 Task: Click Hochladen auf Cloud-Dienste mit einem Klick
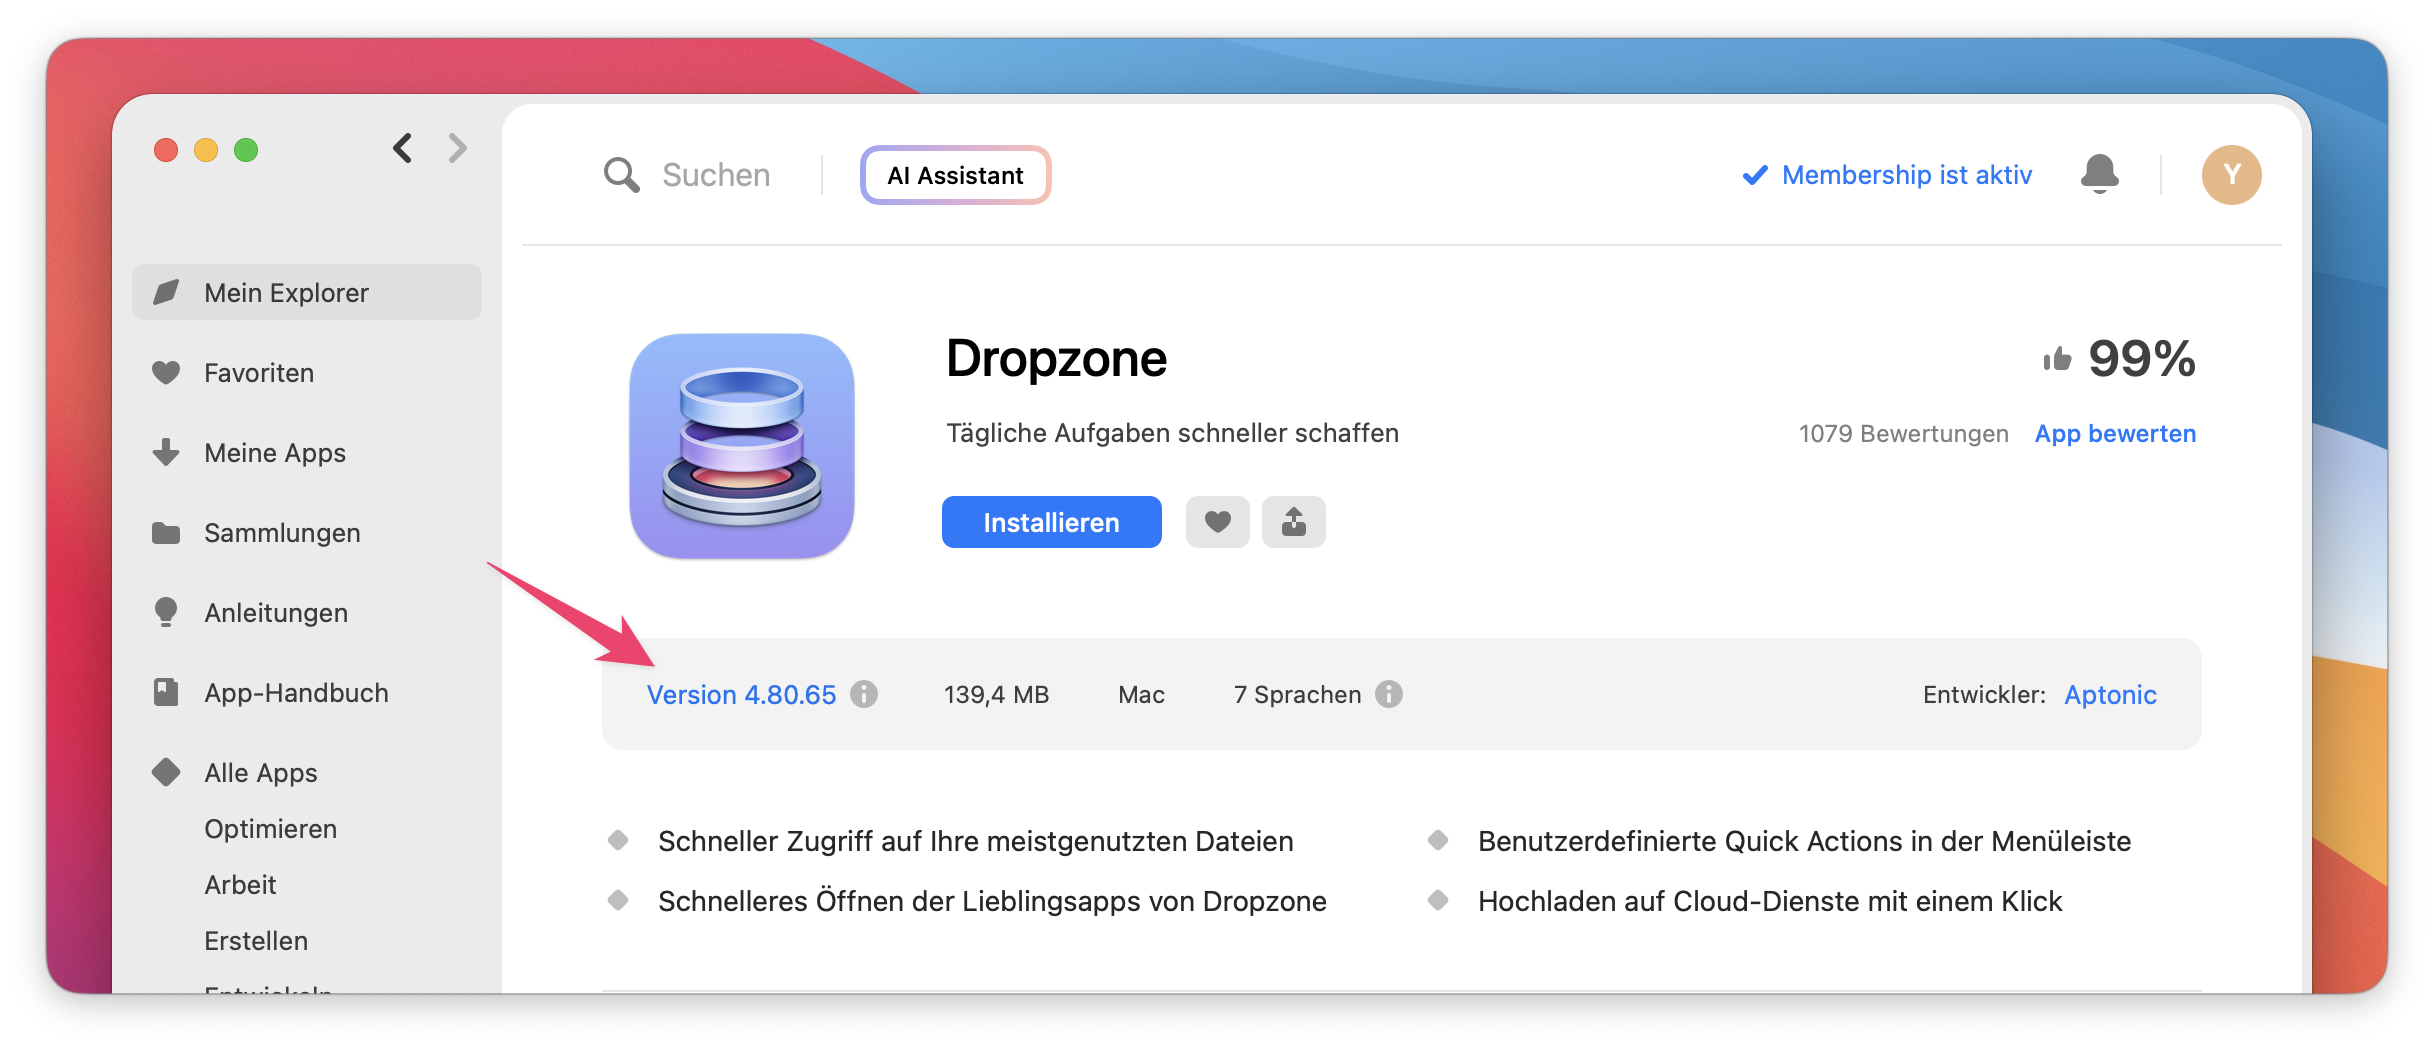pos(1770,901)
